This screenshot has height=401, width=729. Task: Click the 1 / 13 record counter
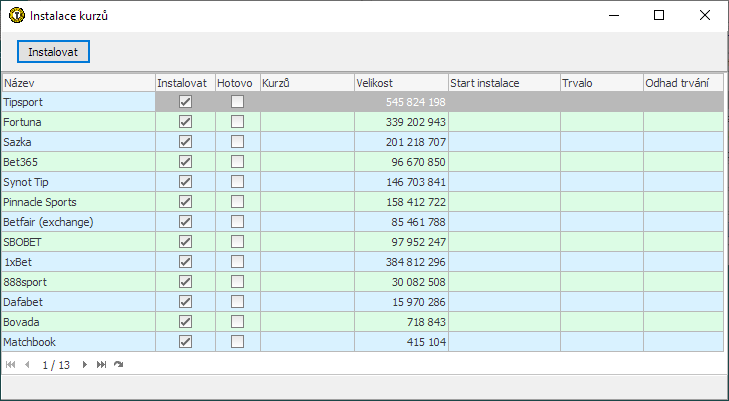click(56, 365)
